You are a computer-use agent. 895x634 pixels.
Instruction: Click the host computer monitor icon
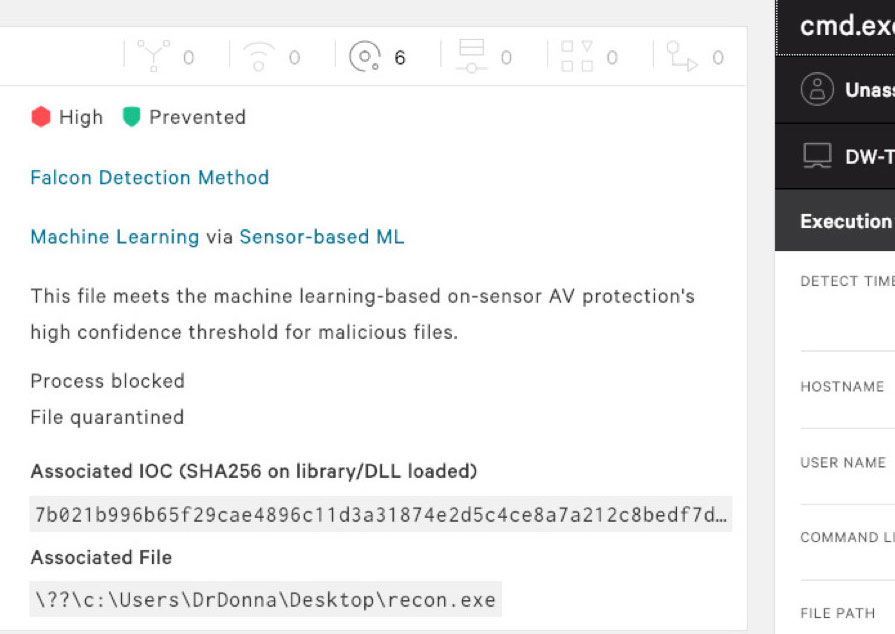tap(817, 156)
